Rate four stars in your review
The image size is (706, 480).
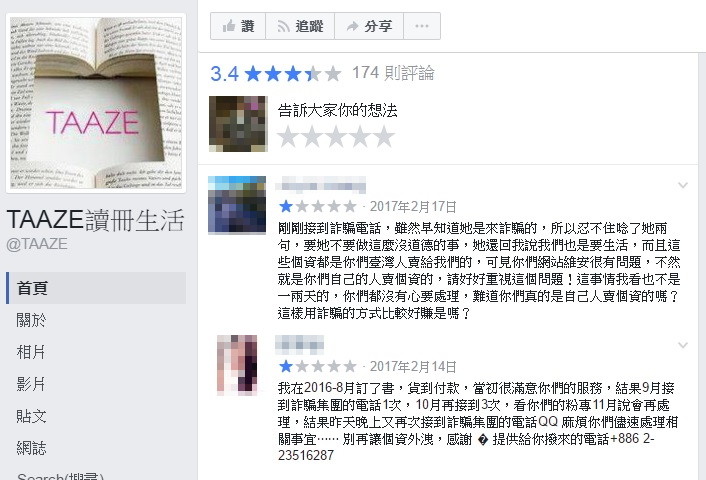(x=360, y=137)
